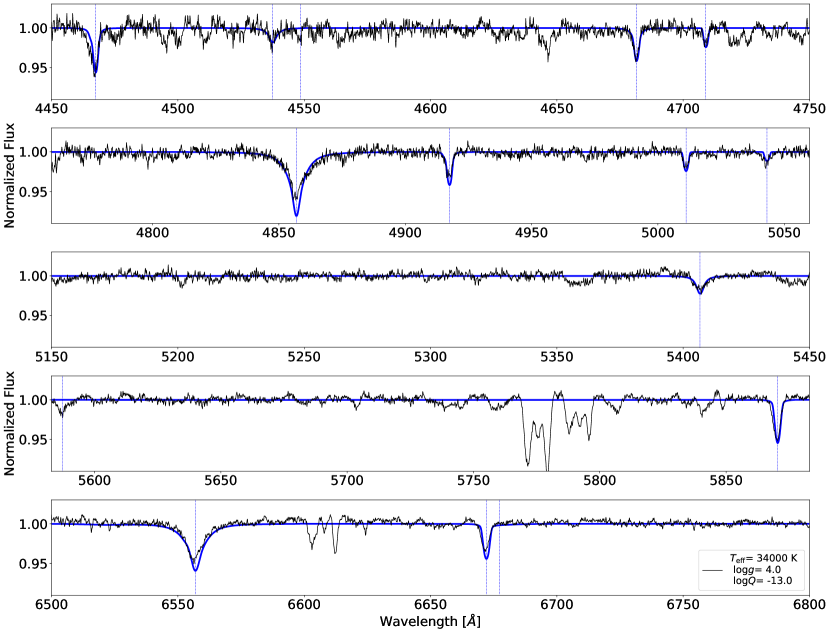Click the 0.95 flux label in the 6500–6800 panel

point(33,564)
